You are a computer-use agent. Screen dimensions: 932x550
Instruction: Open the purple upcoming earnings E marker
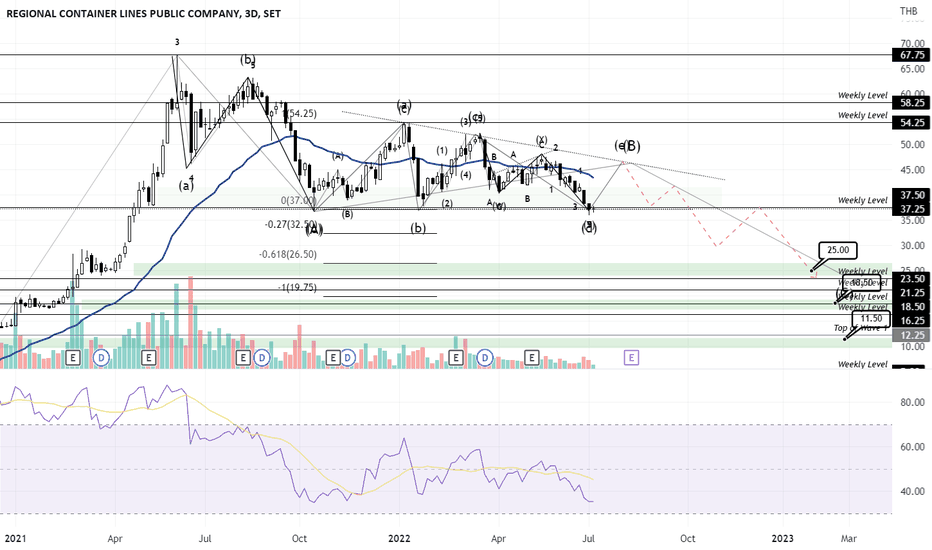click(x=631, y=357)
